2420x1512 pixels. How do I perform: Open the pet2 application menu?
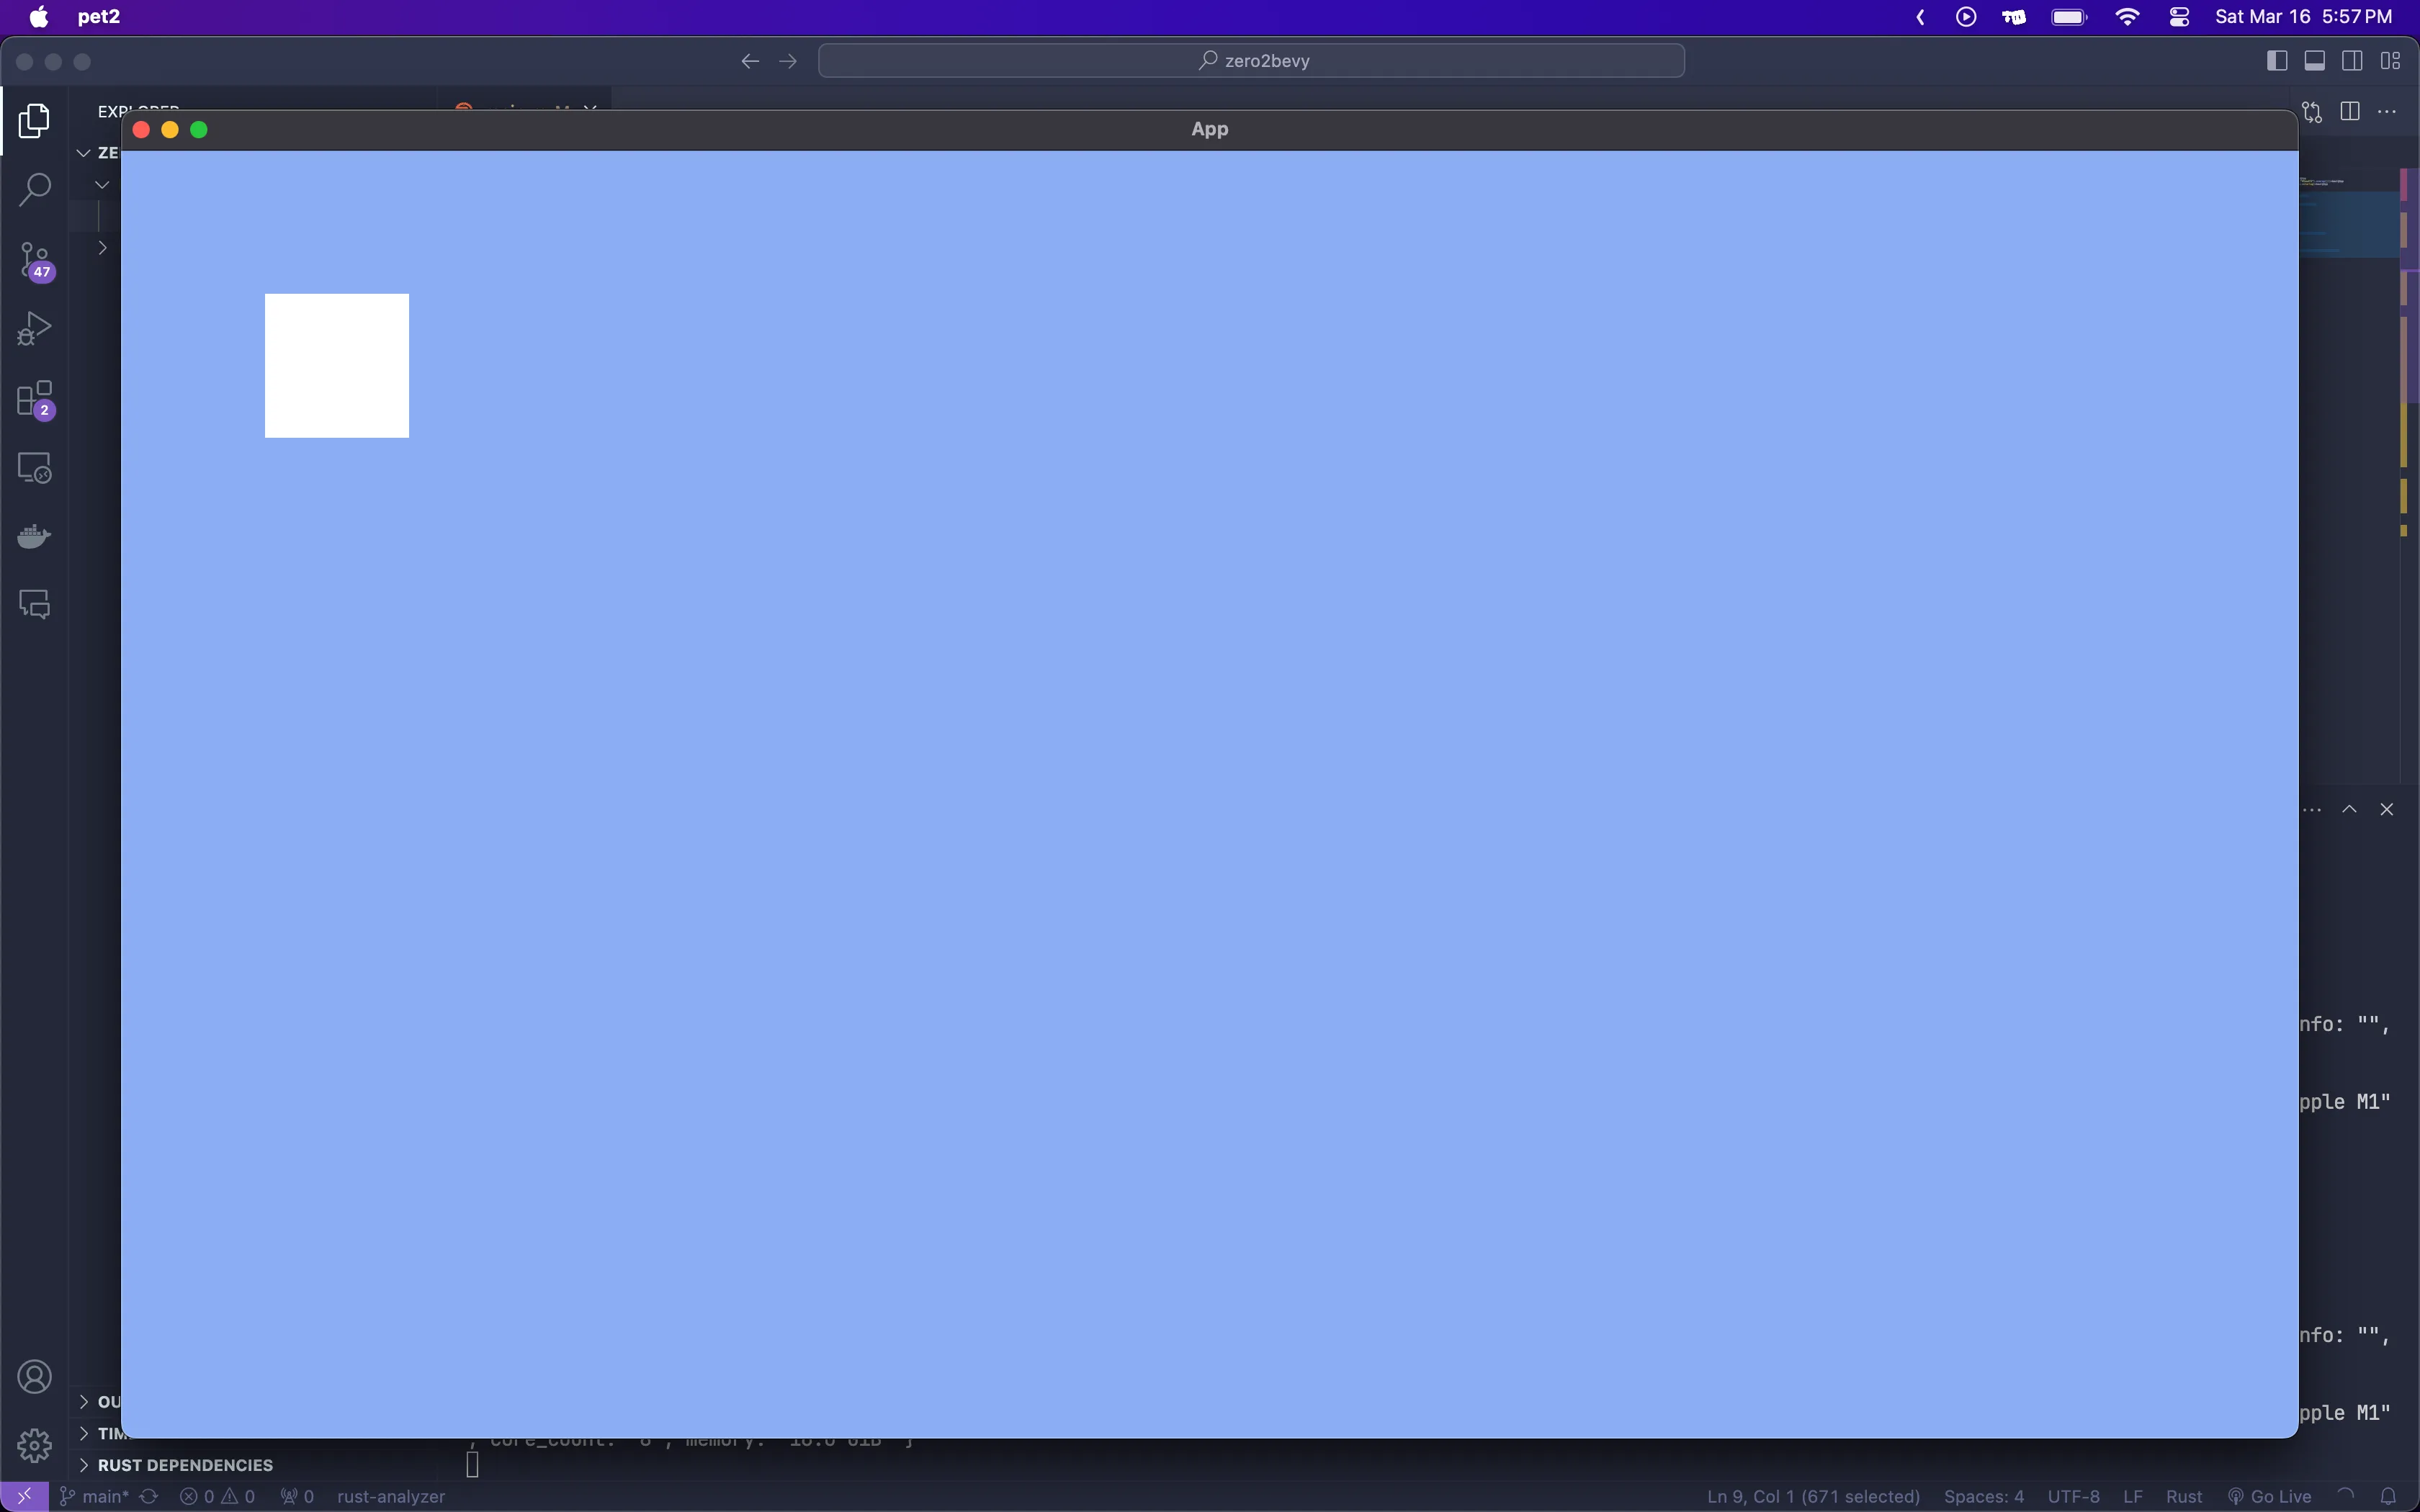tap(99, 17)
